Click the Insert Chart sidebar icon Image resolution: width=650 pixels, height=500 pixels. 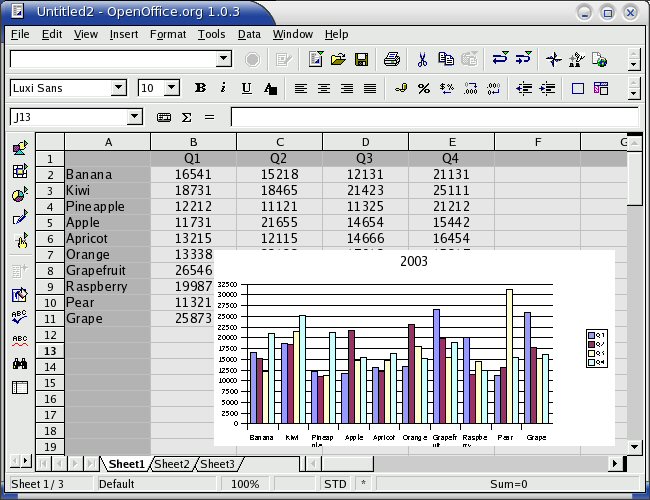click(x=19, y=194)
